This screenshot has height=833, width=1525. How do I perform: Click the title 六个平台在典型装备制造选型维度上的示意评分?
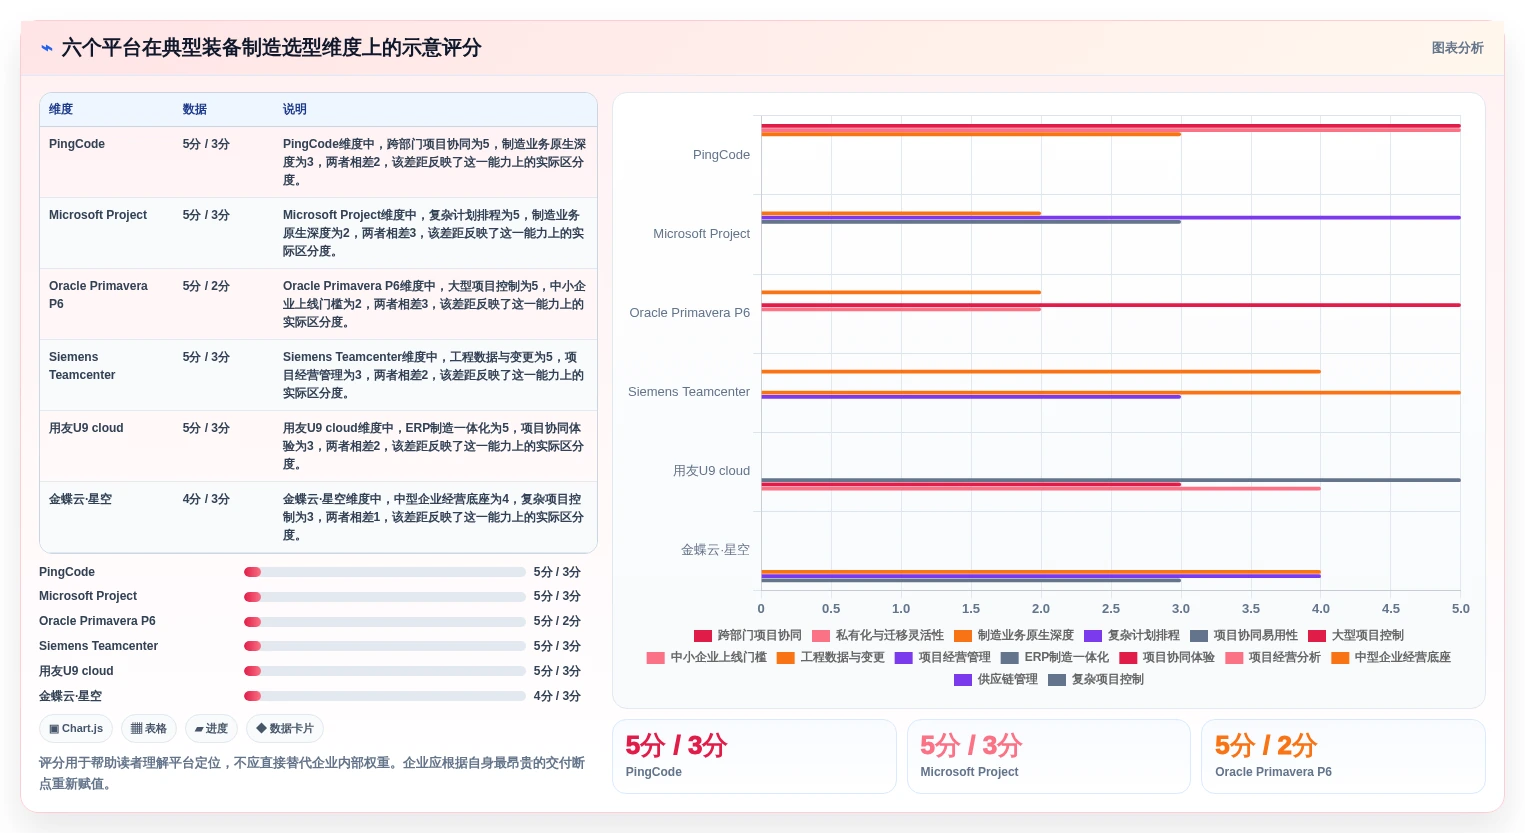[x=271, y=48]
